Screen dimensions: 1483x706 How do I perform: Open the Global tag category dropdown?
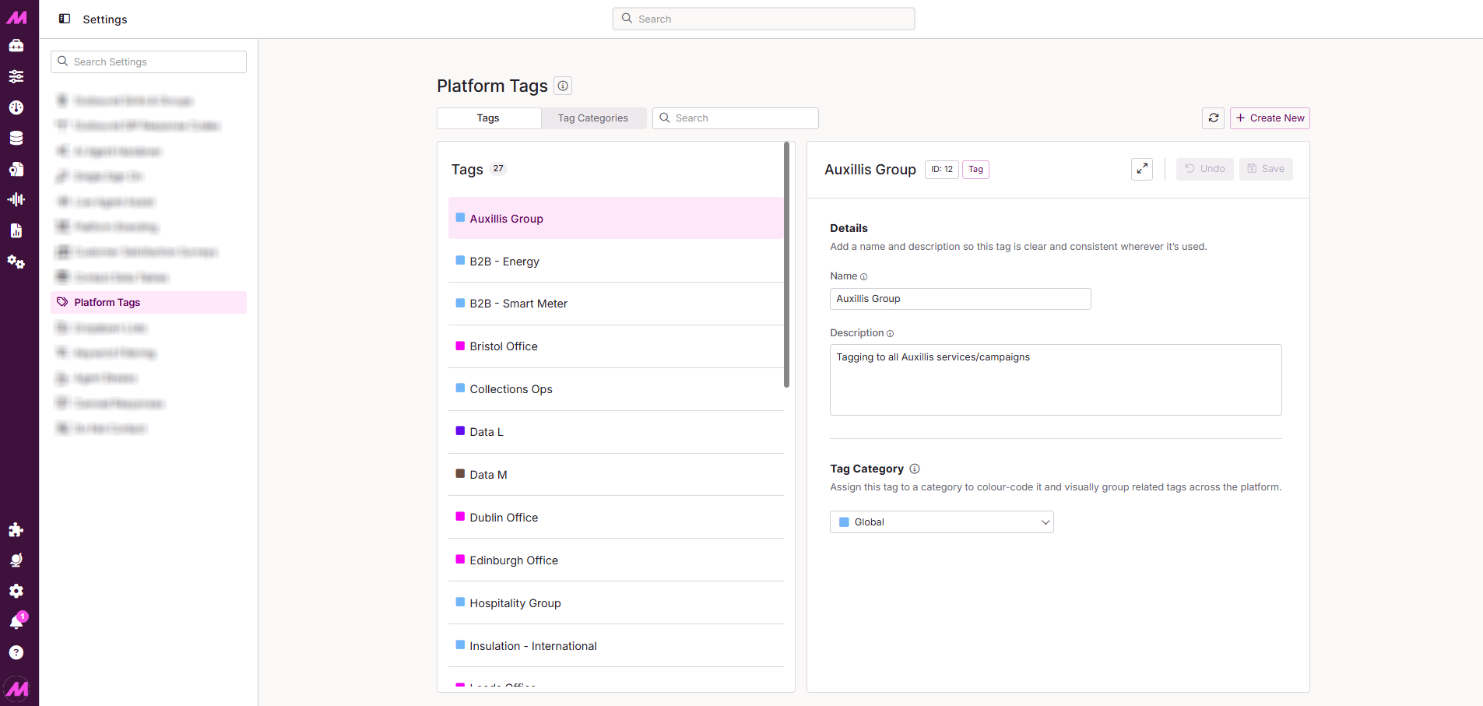click(x=942, y=522)
